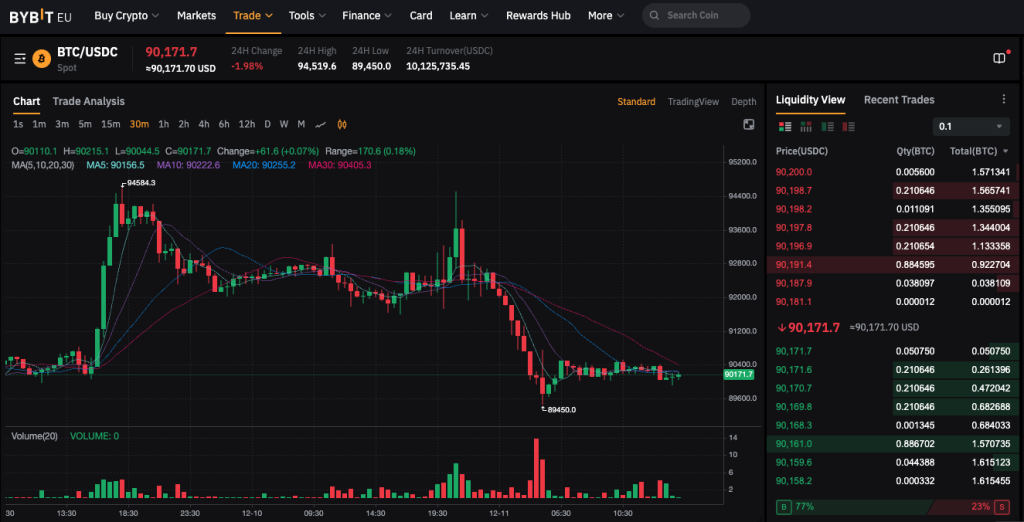Select the 1h timeframe interval
The image size is (1024, 522).
click(x=163, y=125)
